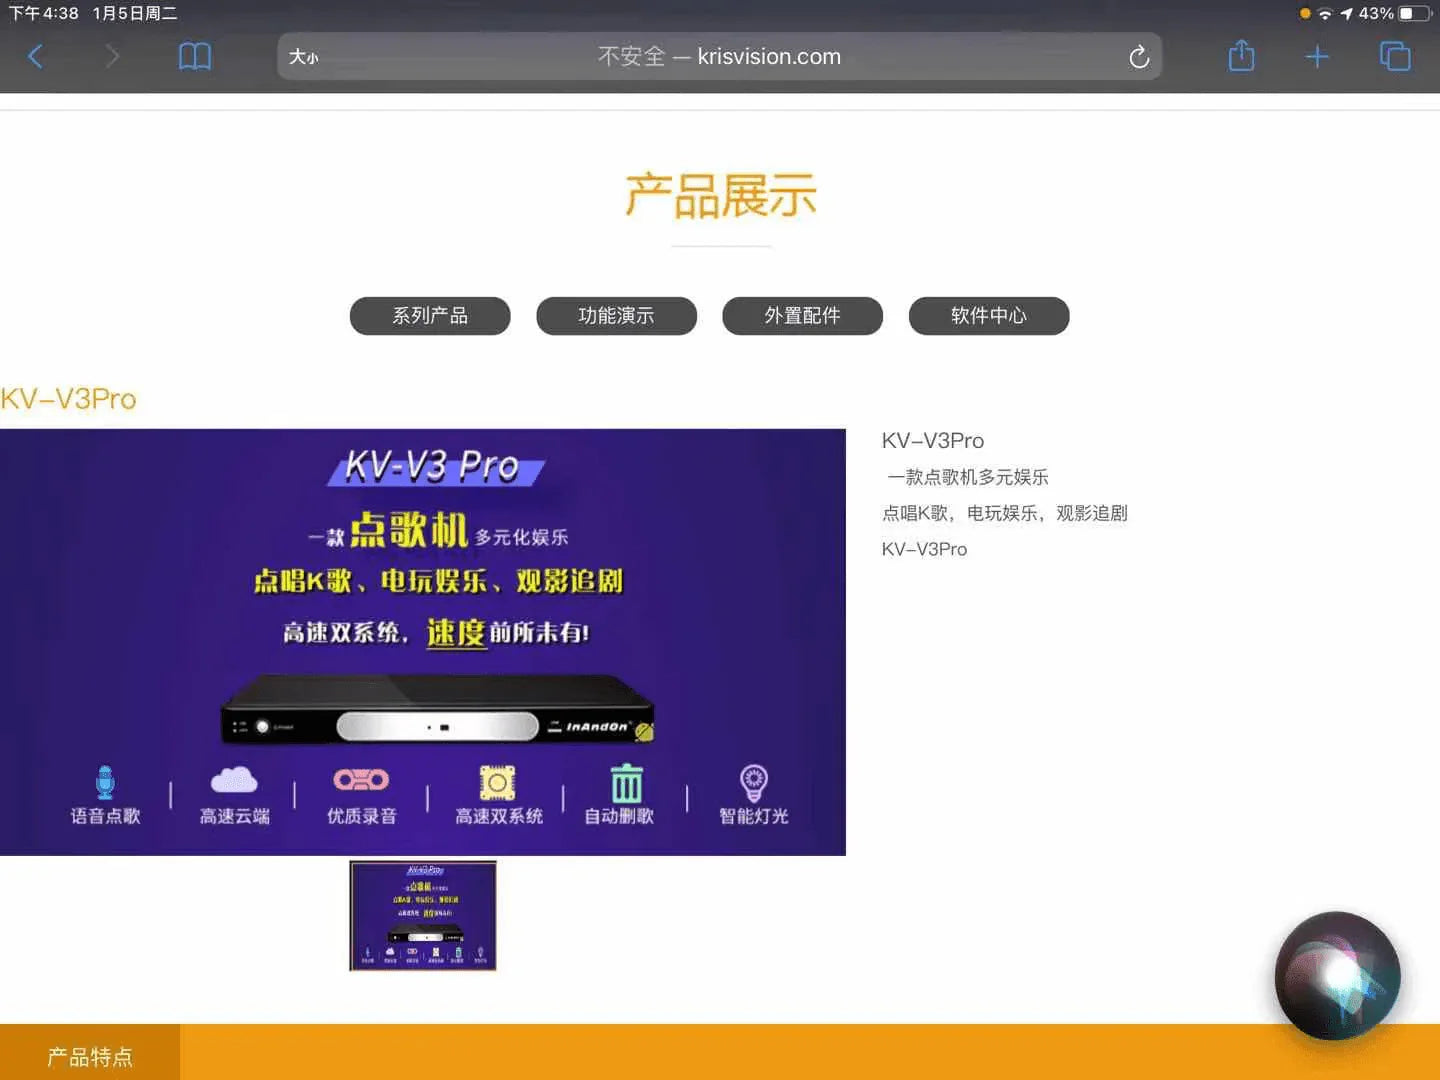The image size is (1440, 1080).
Task: Open the bookmarks book icon
Action: coord(194,56)
